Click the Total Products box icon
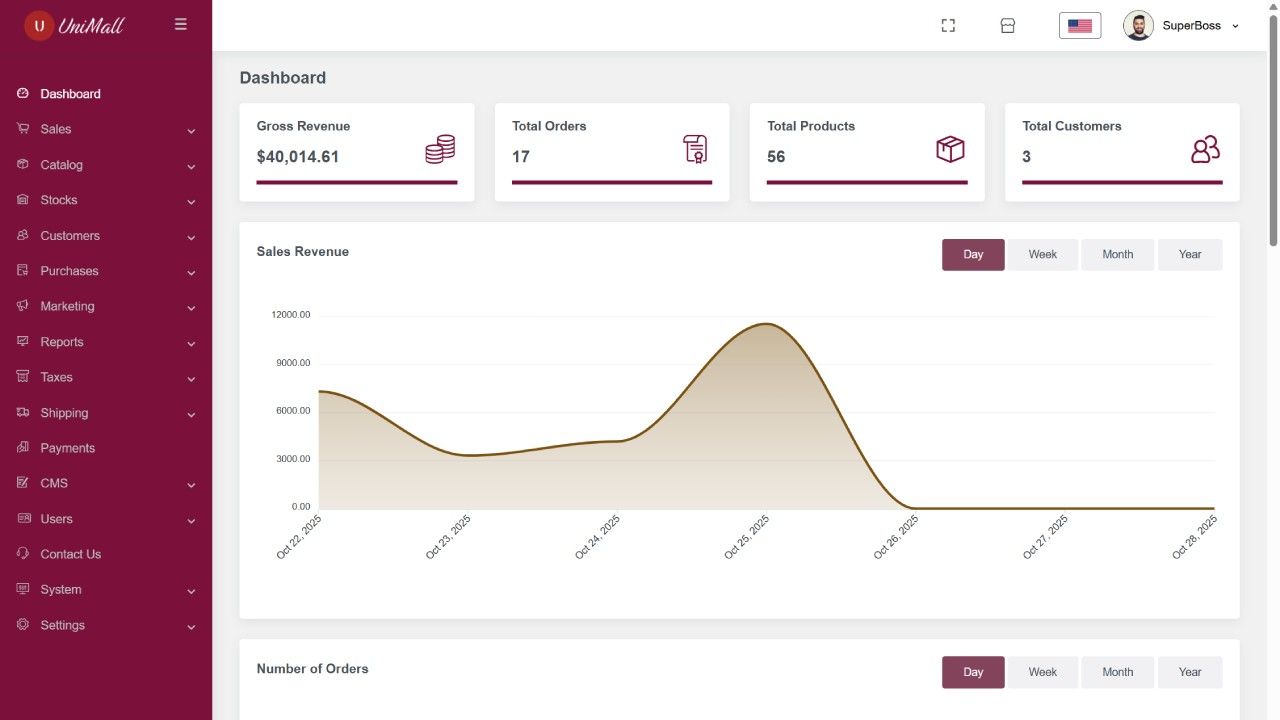Screen dimensions: 1280x720 pos(950,149)
